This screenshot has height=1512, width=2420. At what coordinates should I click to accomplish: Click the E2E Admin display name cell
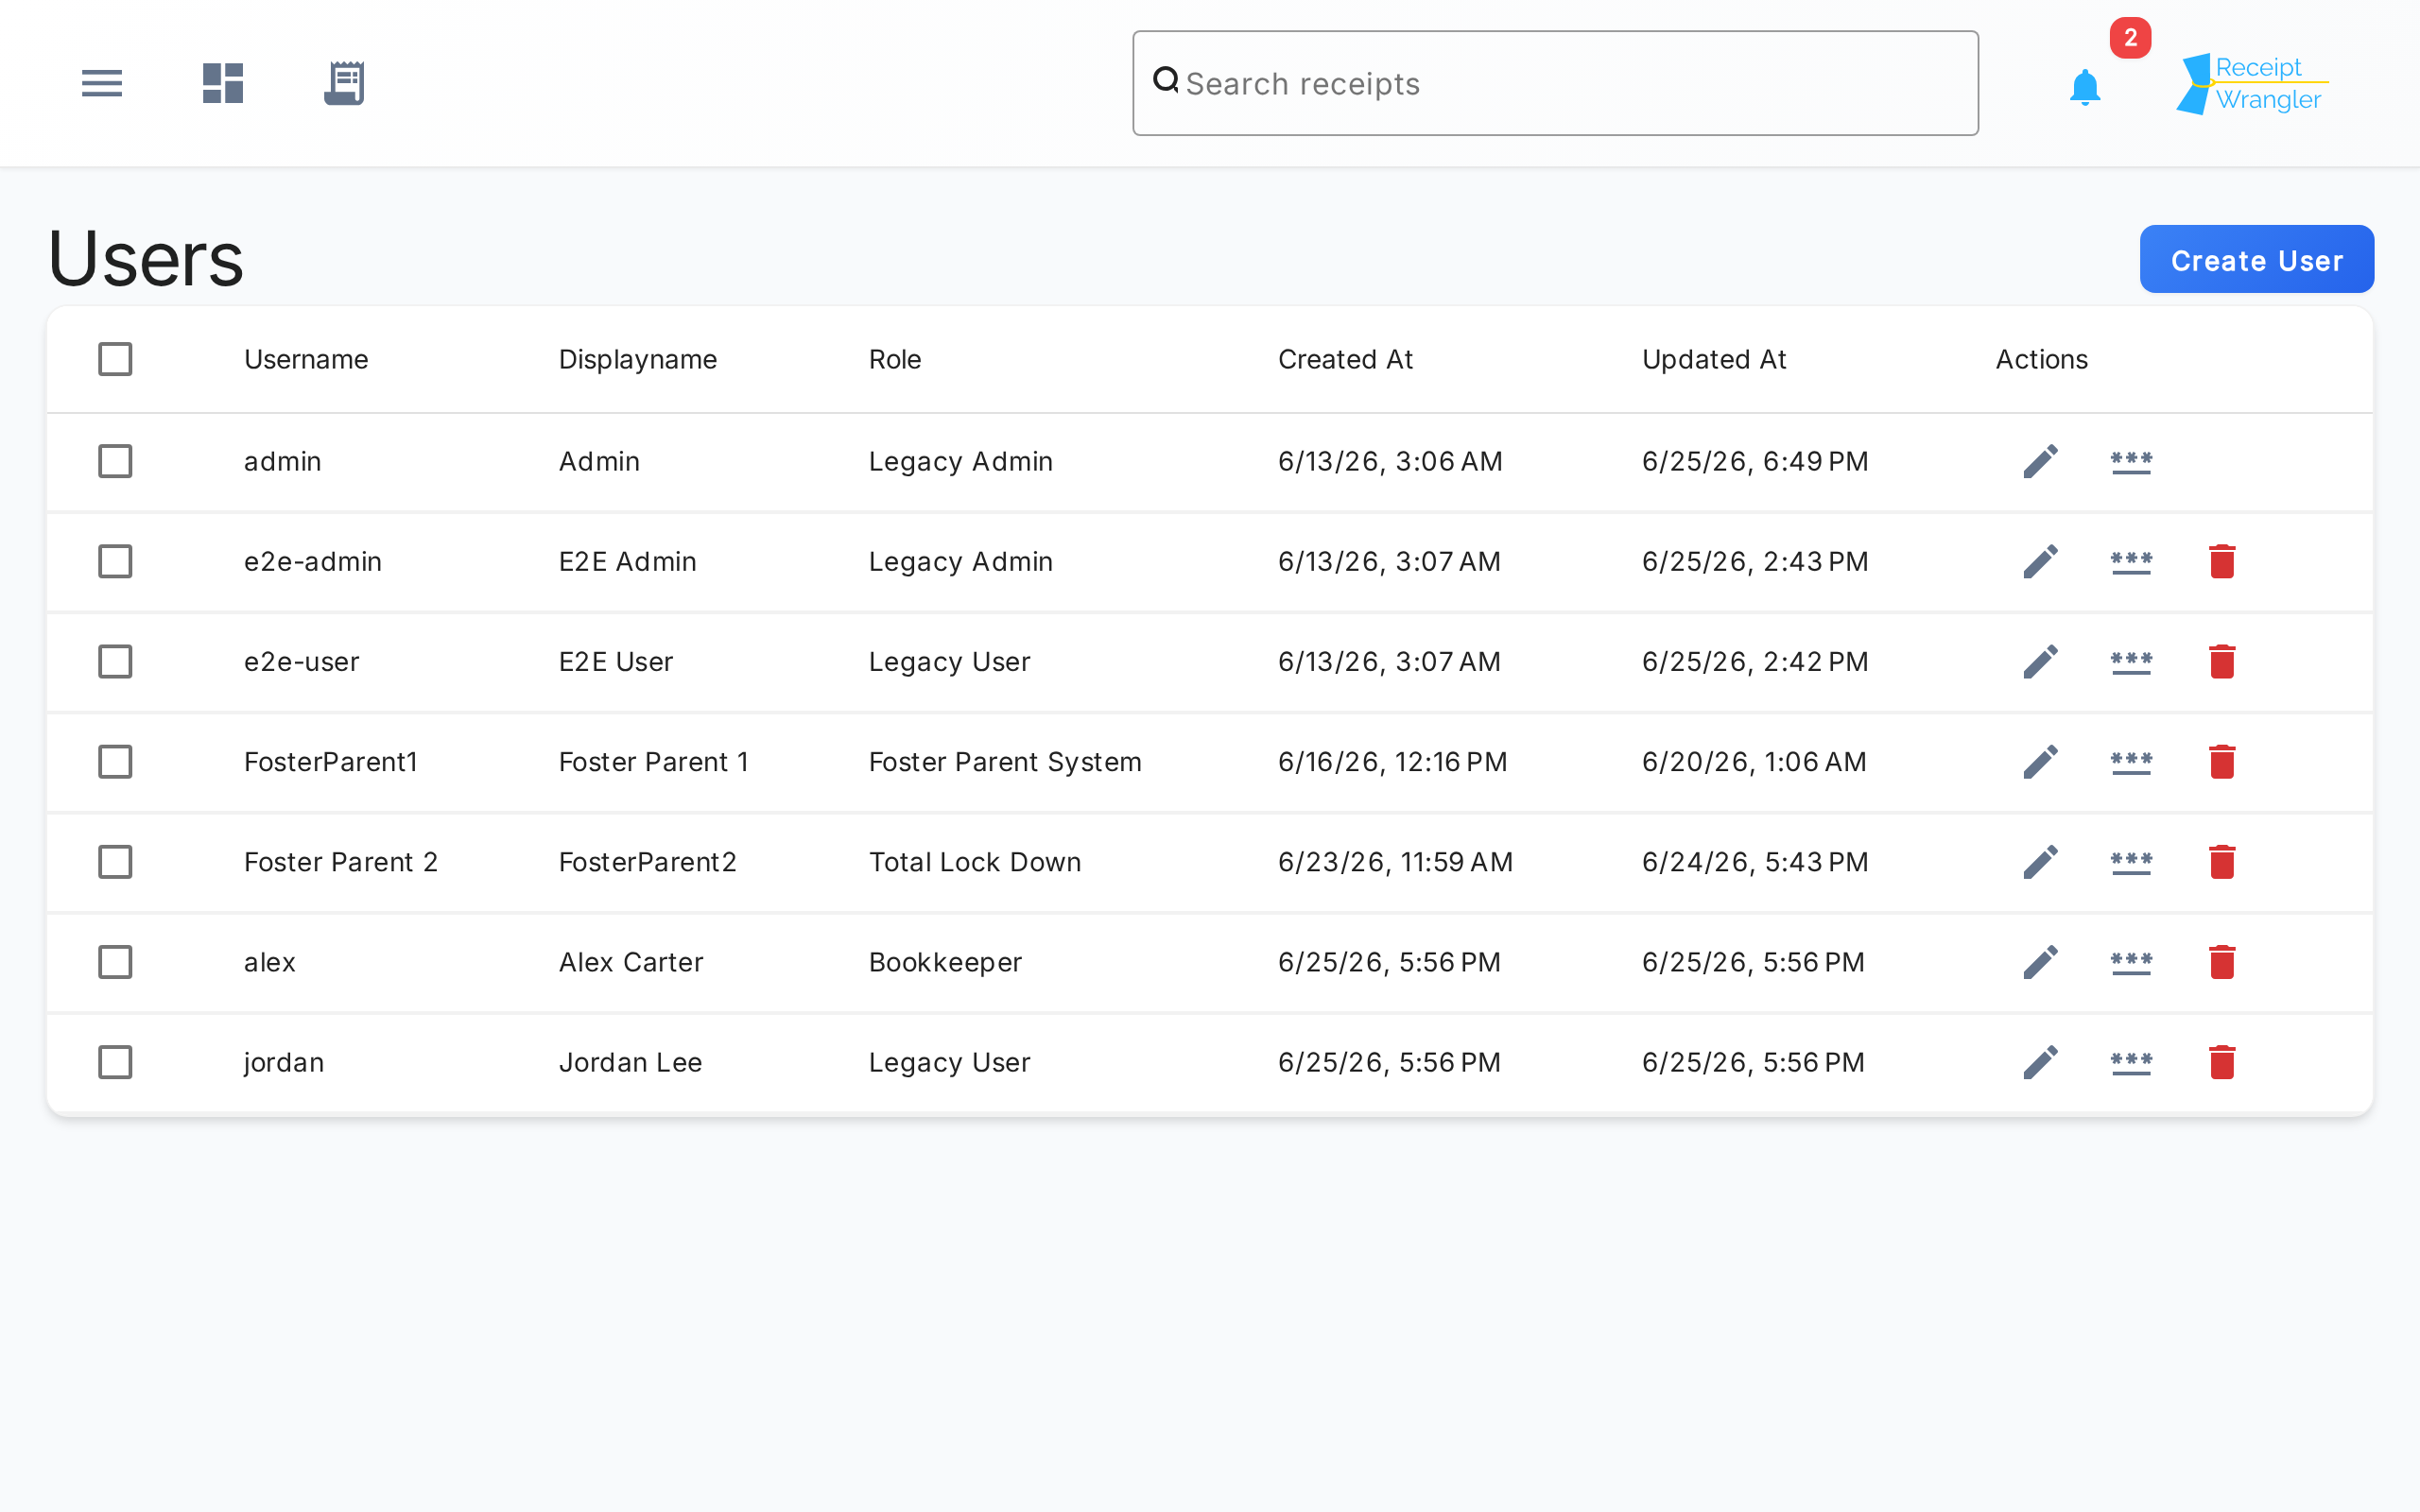point(627,561)
